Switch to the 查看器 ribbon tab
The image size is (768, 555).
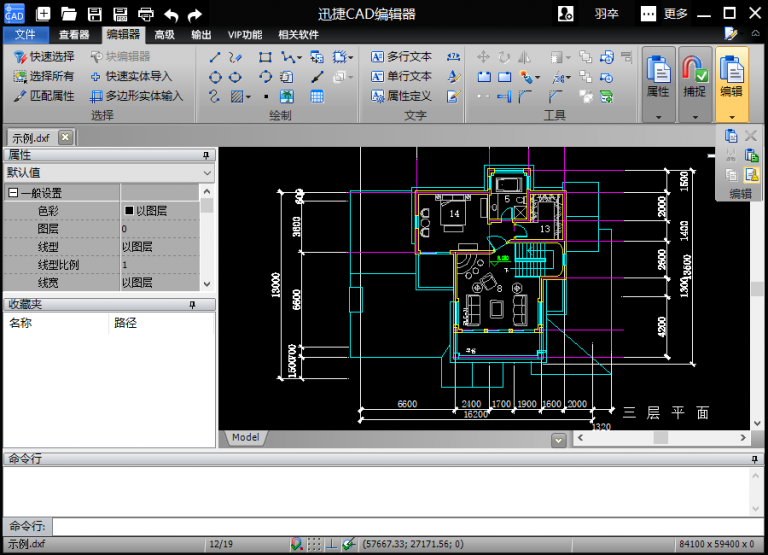[x=74, y=34]
